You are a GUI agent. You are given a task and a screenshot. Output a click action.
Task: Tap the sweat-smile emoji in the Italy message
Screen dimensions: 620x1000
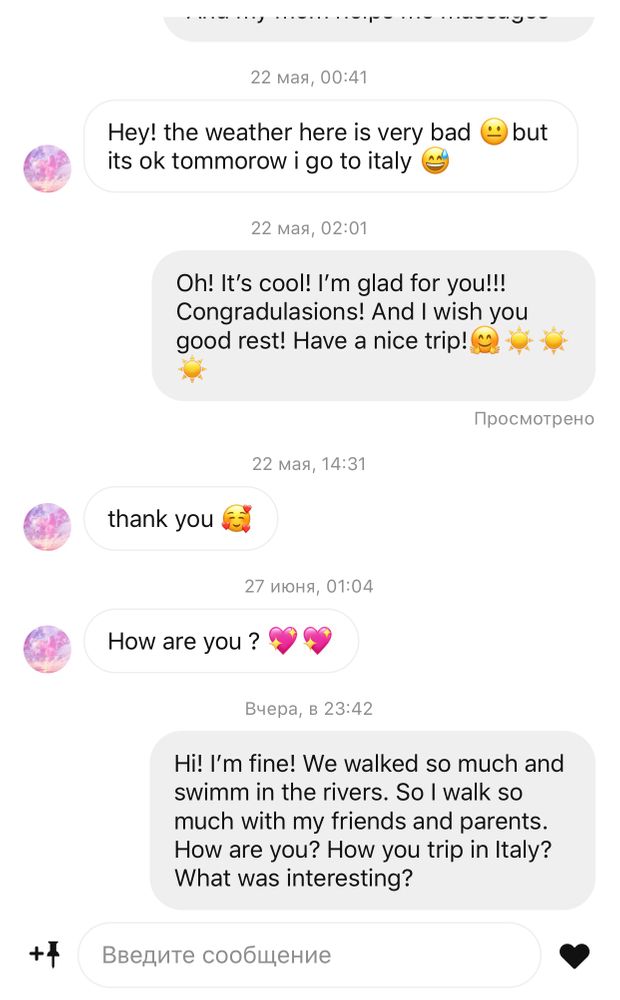coord(435,161)
